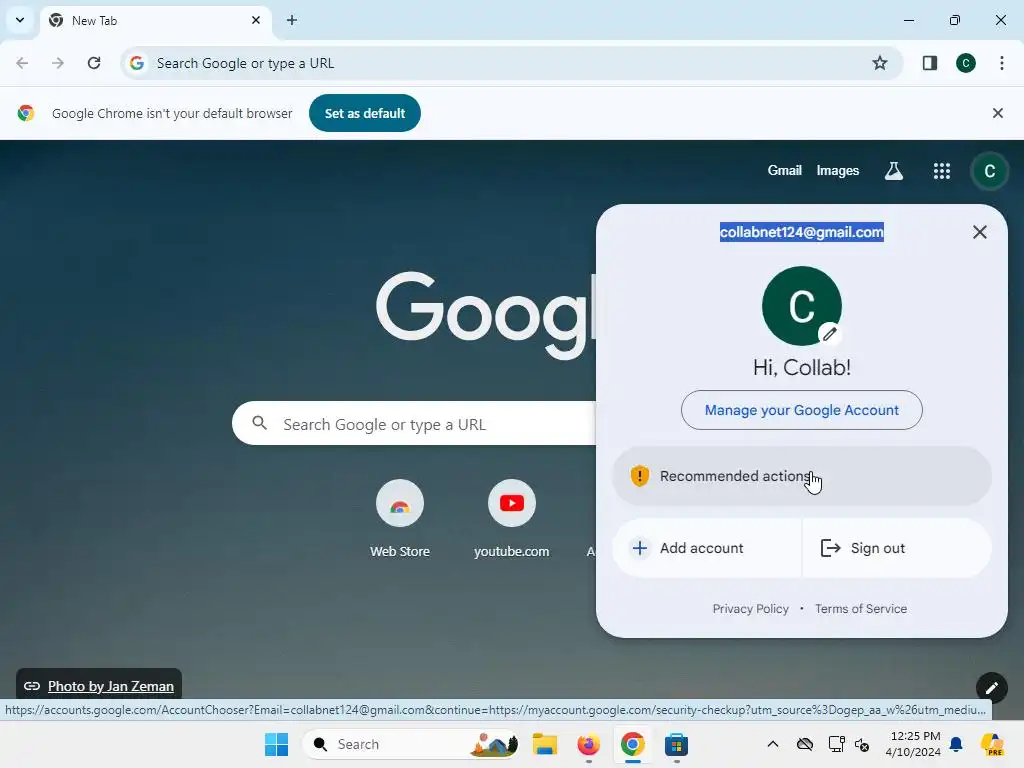Open the youtube.com shortcut
1024x768 pixels.
(x=511, y=519)
